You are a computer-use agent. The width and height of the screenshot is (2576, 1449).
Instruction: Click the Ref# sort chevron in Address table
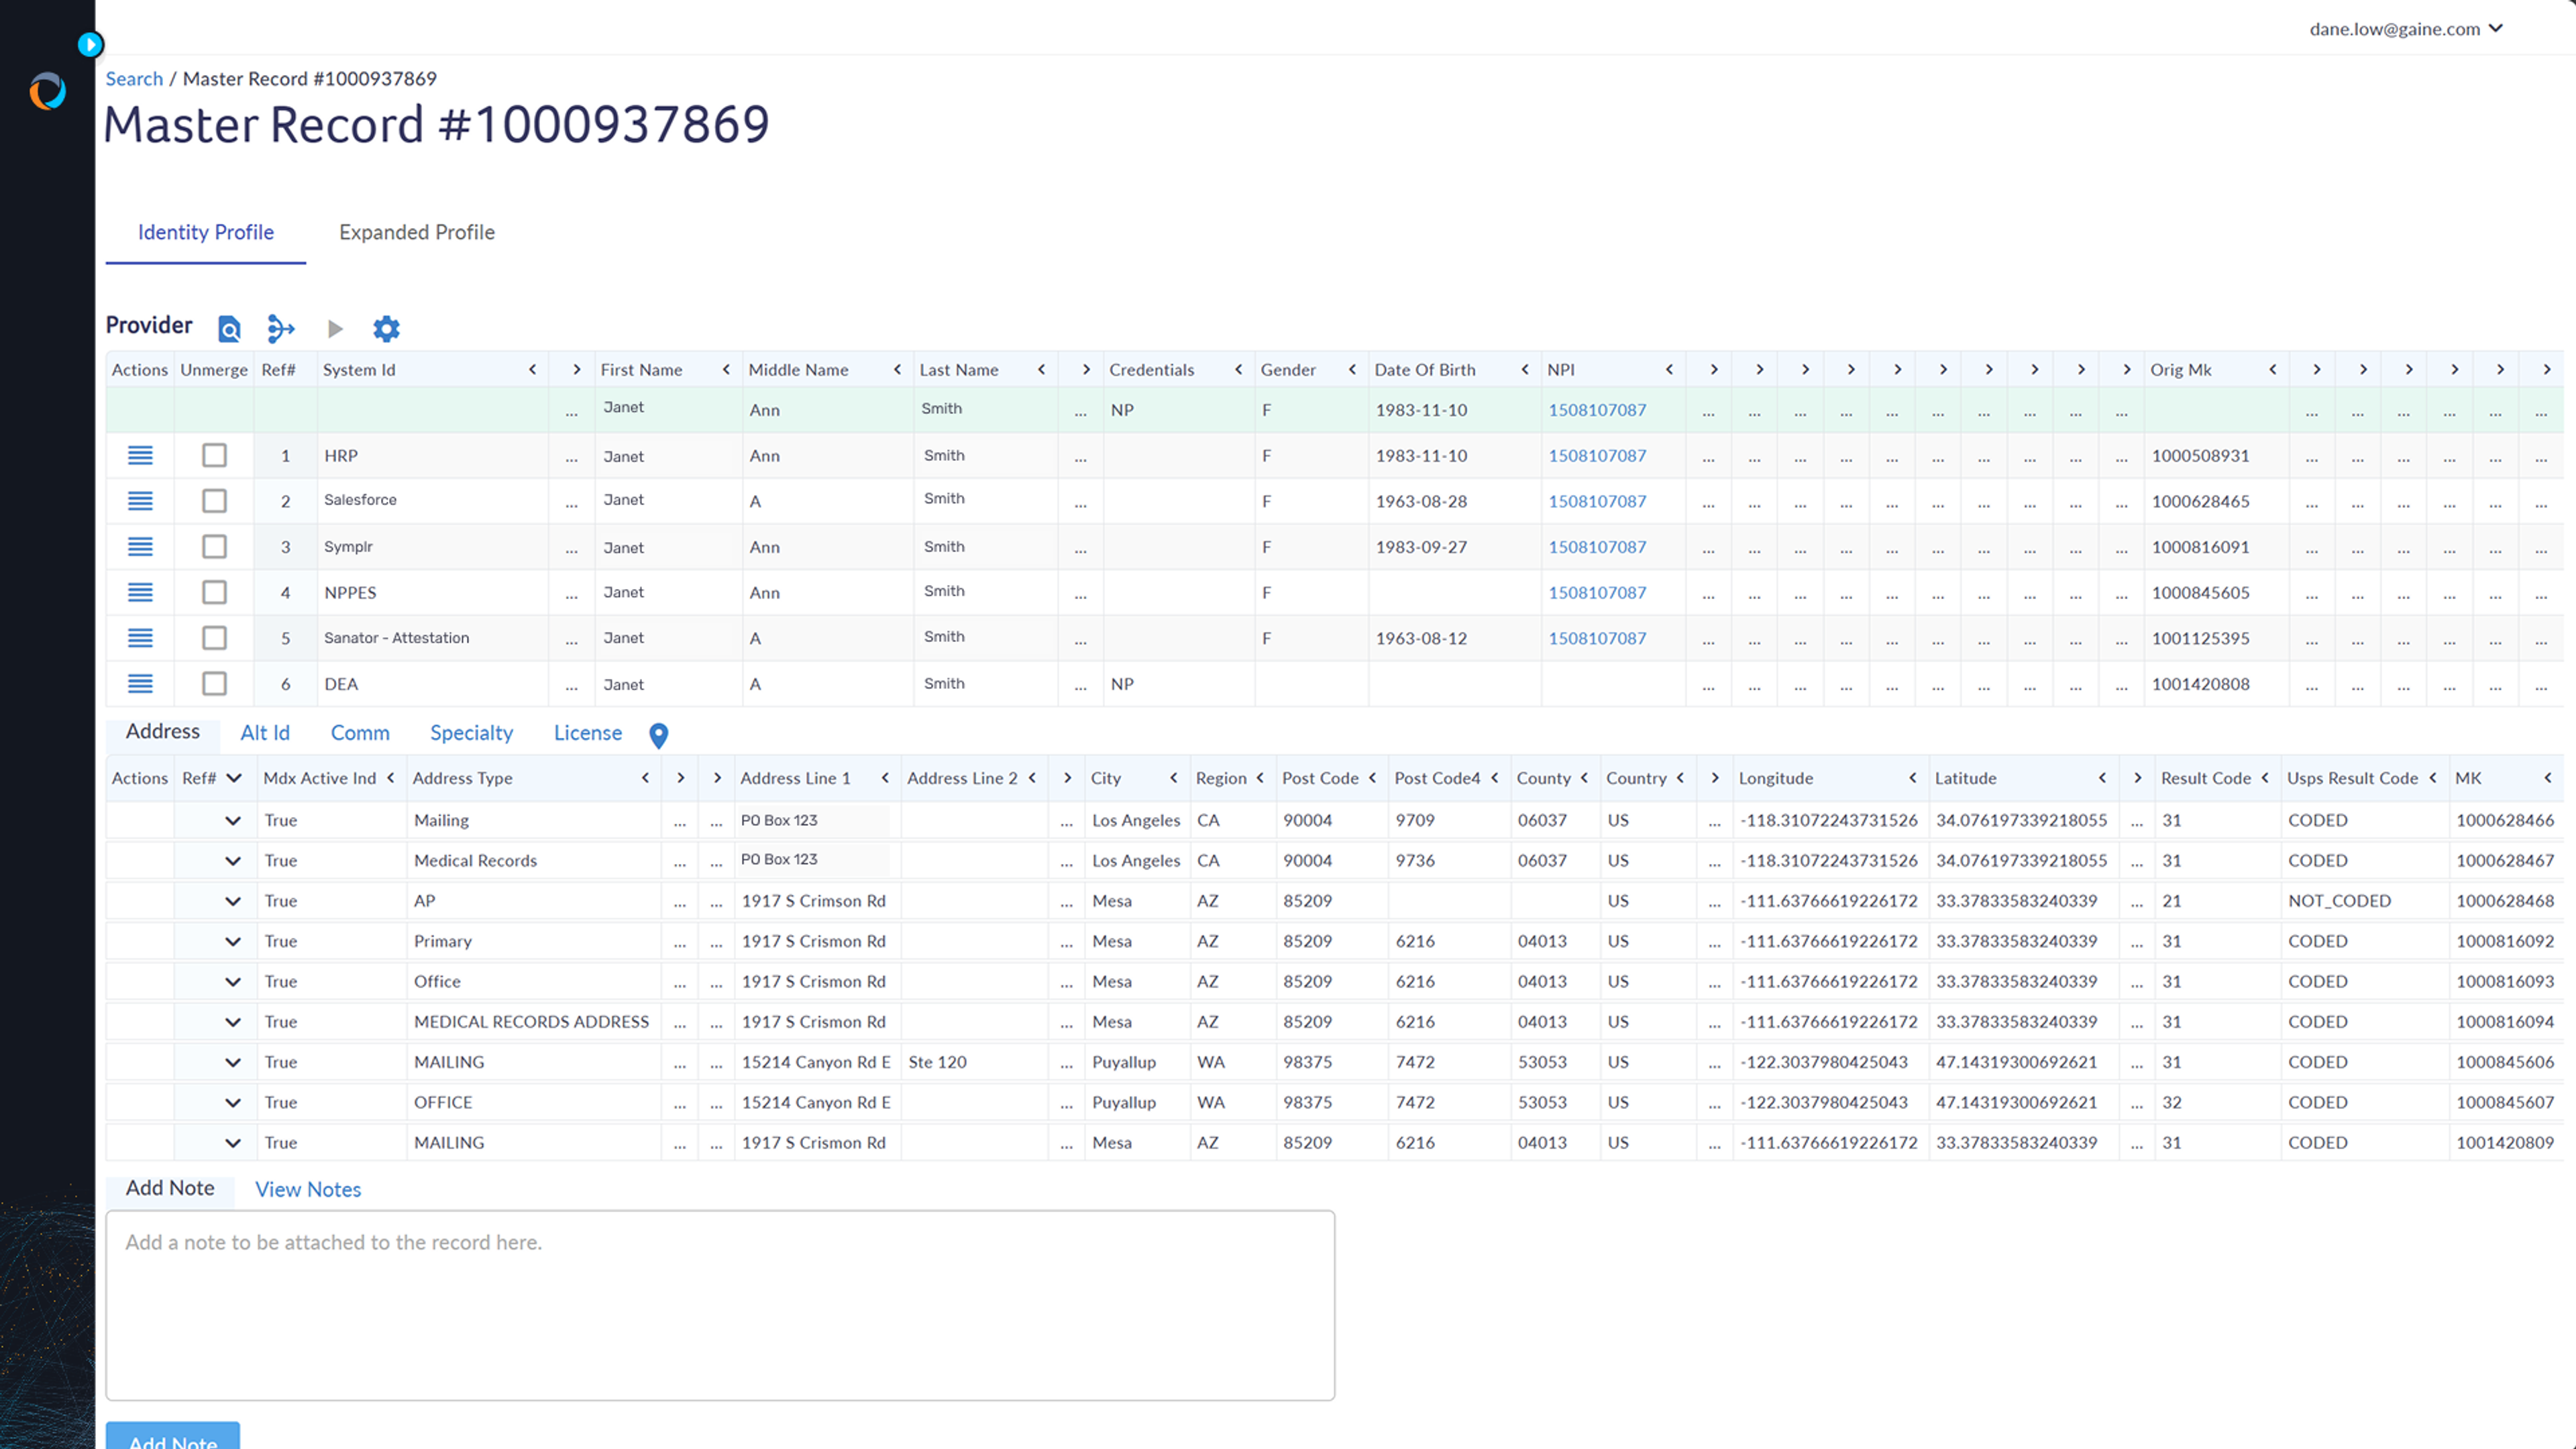point(234,778)
